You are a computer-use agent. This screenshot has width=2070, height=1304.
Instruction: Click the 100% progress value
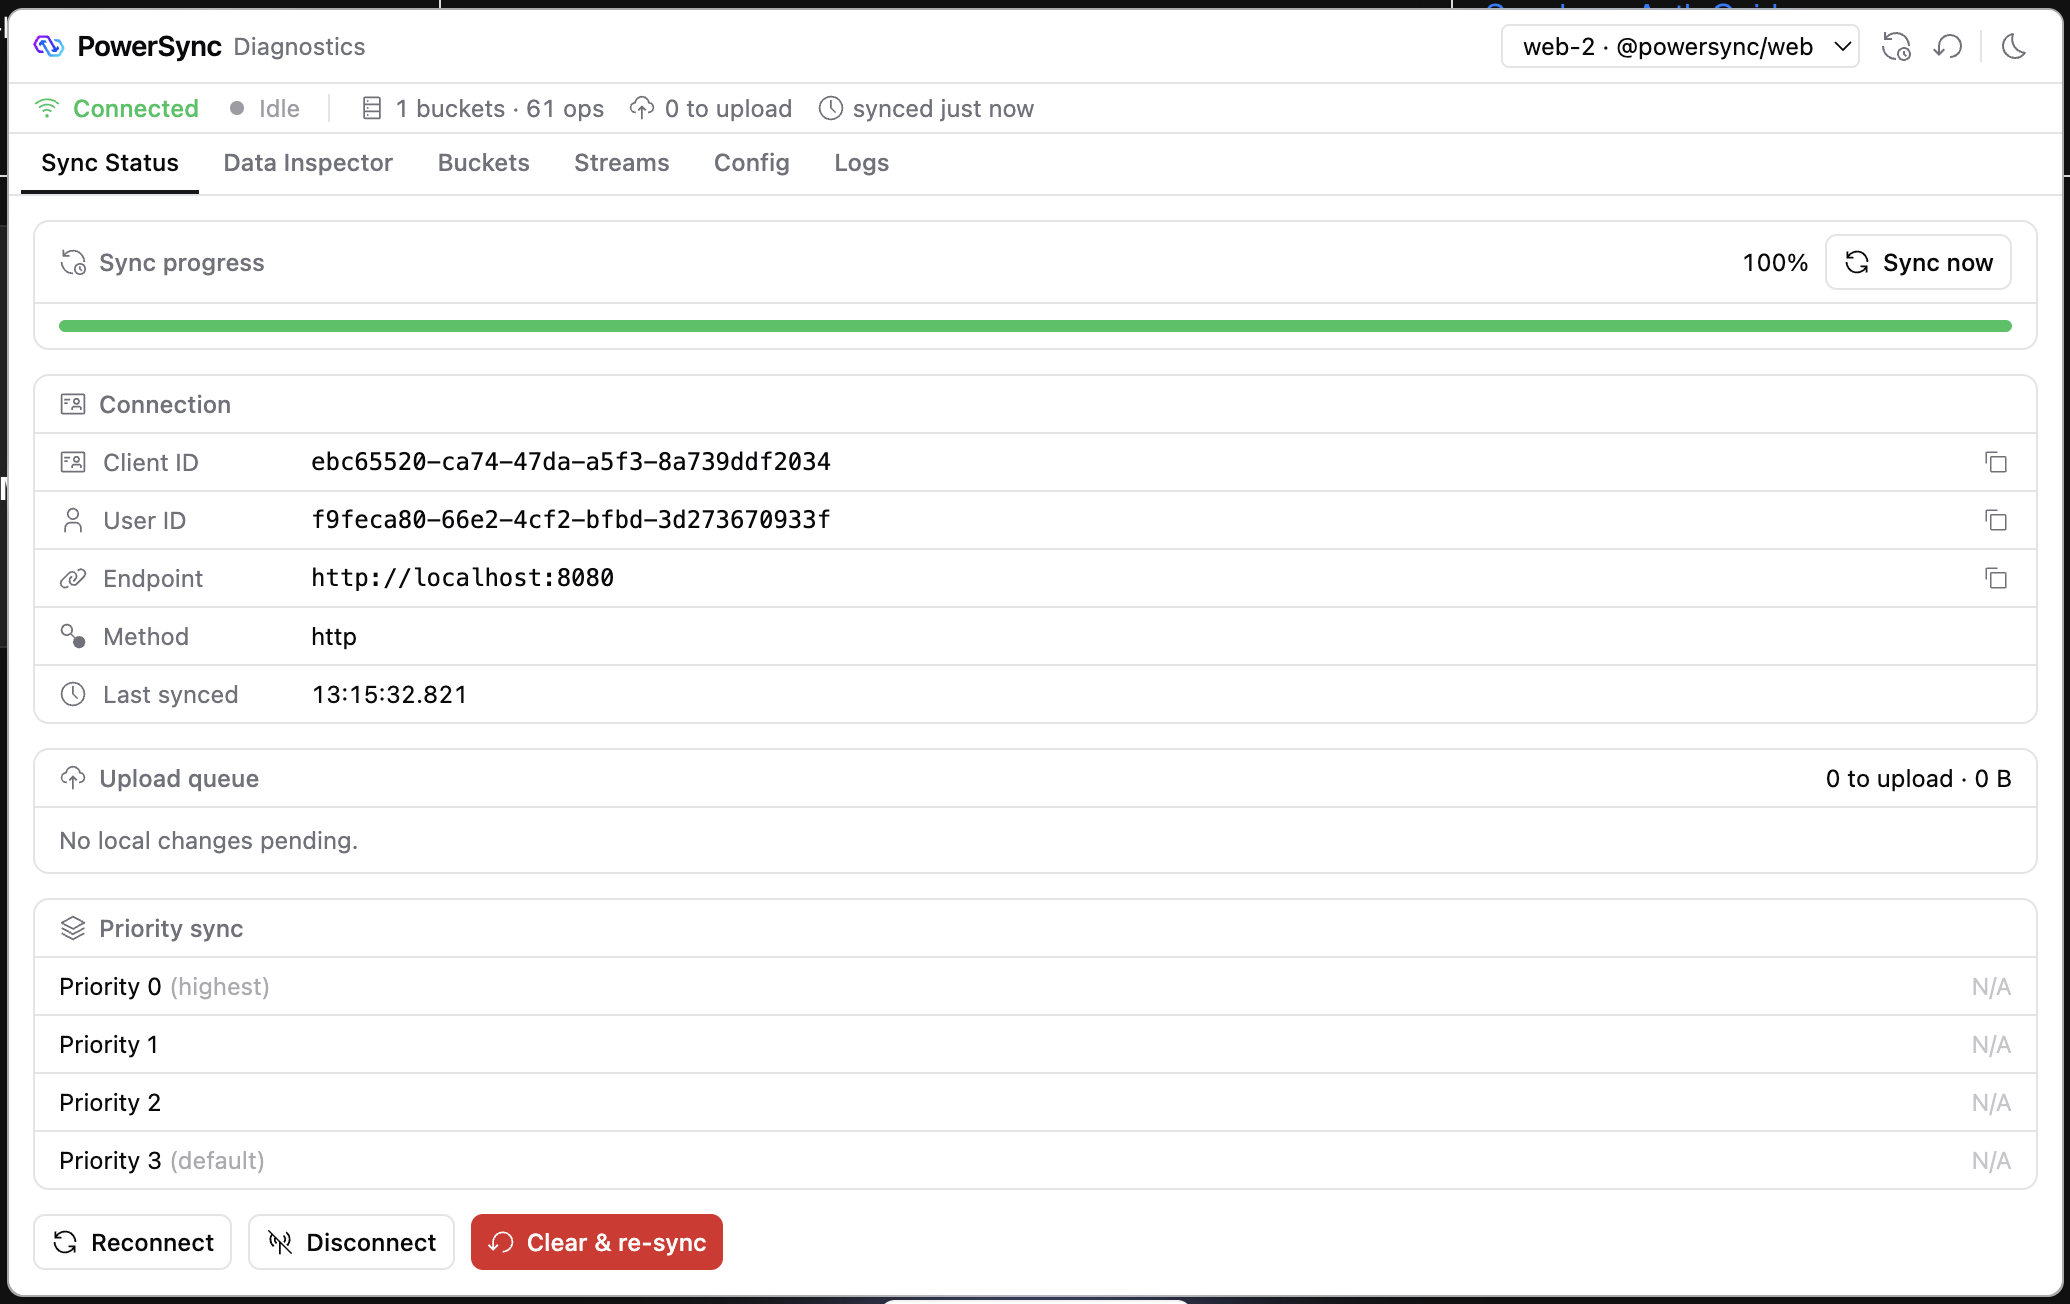click(x=1775, y=263)
